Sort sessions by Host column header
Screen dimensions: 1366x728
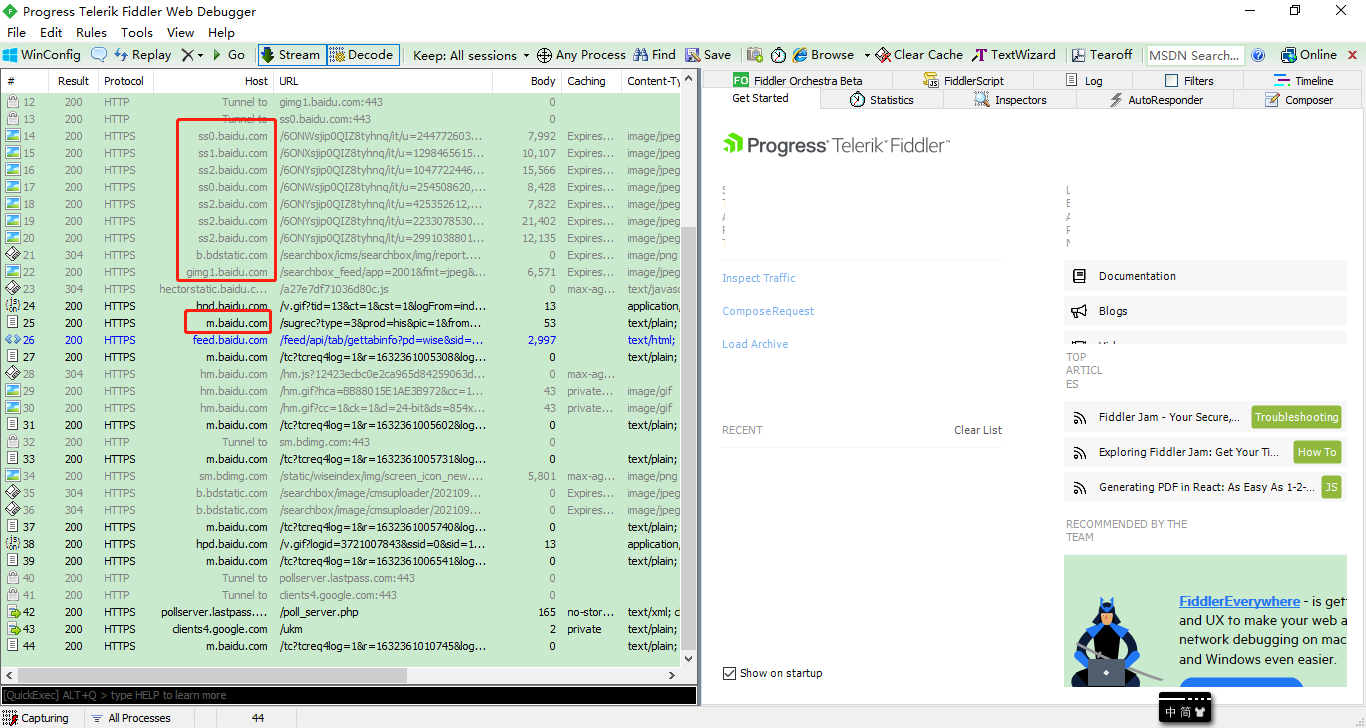coord(213,81)
